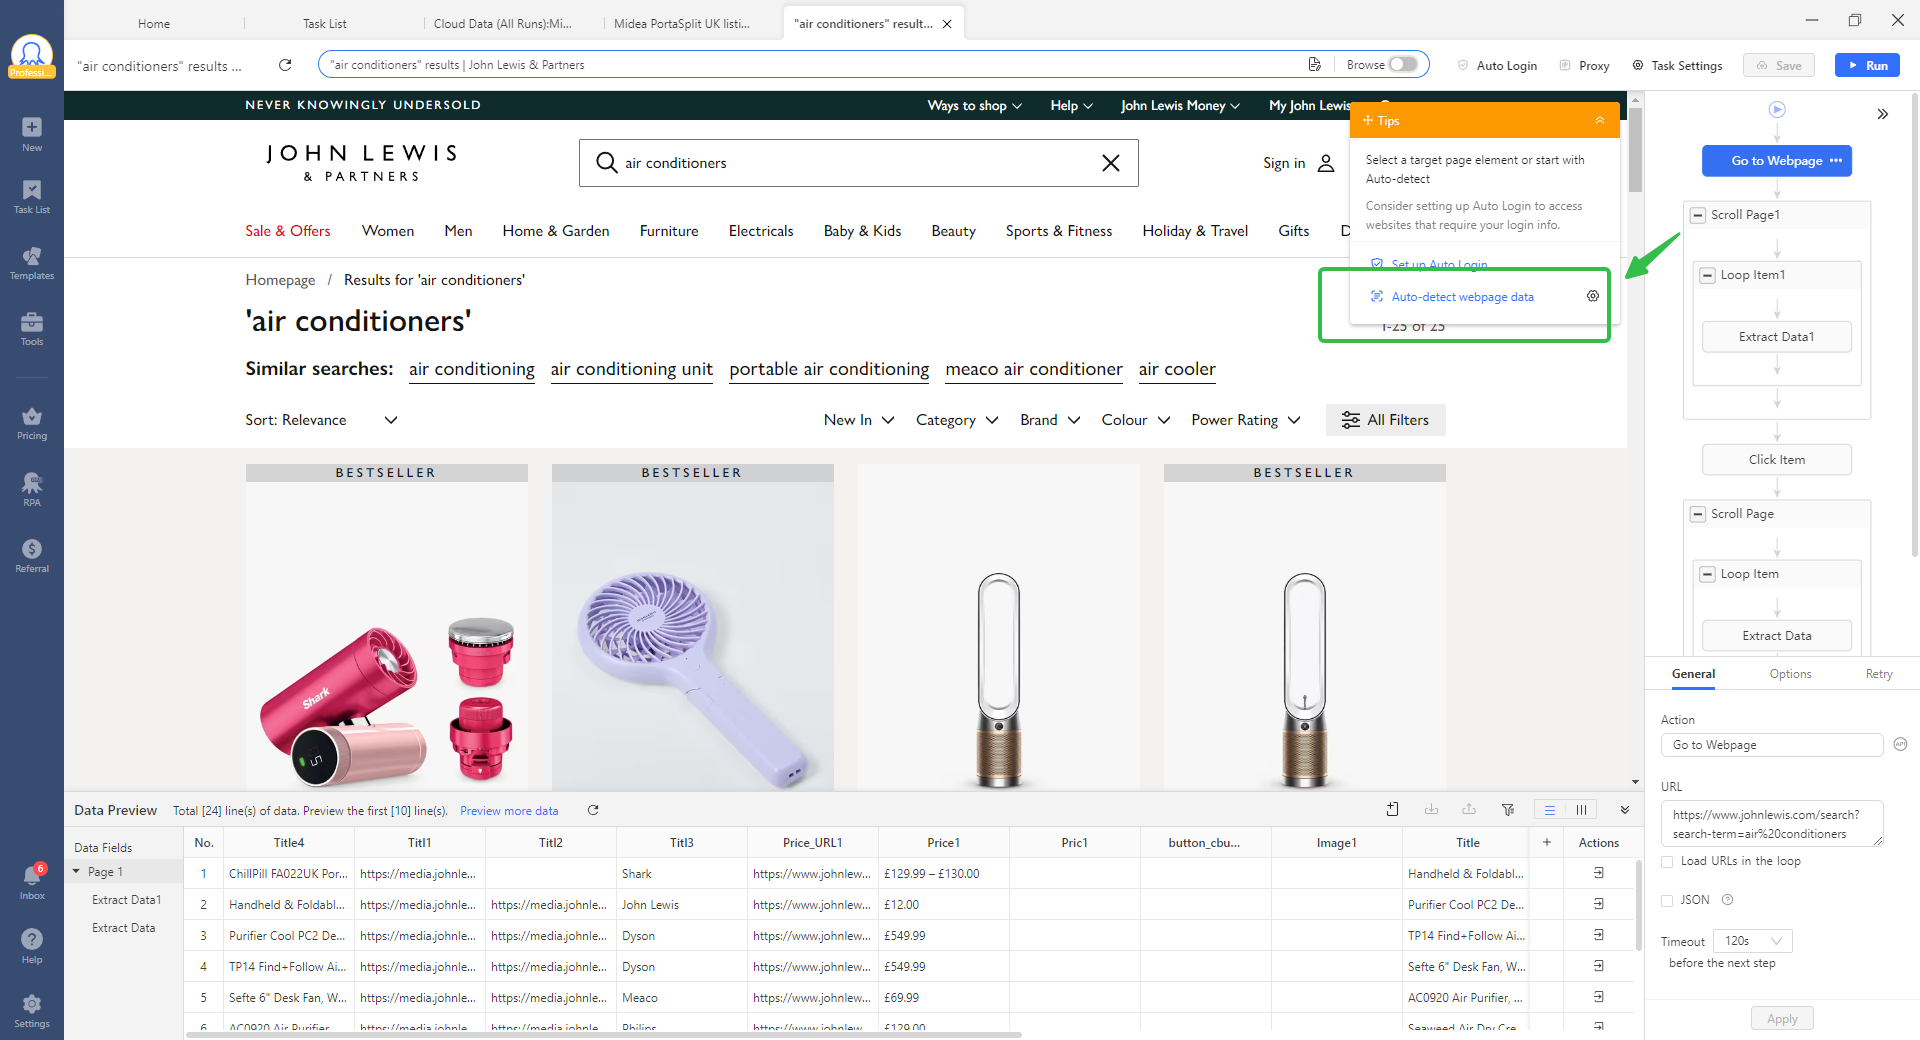
Task: Open Task Settings
Action: click(1677, 65)
